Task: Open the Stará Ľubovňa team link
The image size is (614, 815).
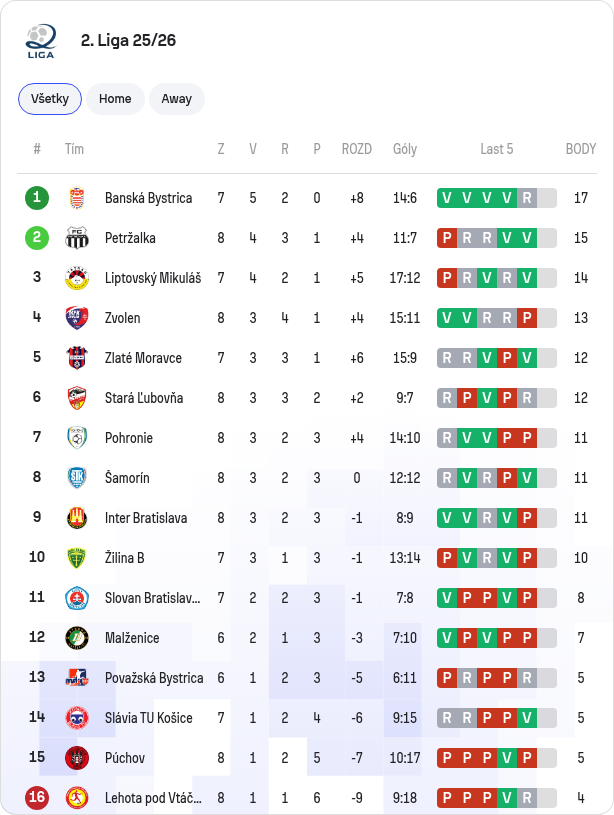Action: pos(144,398)
